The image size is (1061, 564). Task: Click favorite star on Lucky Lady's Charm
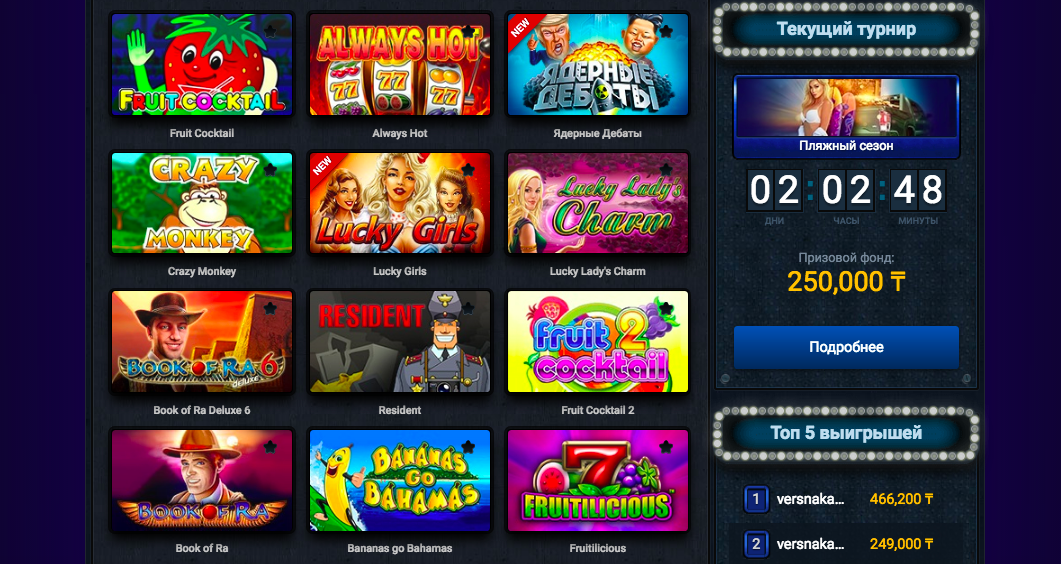666,170
